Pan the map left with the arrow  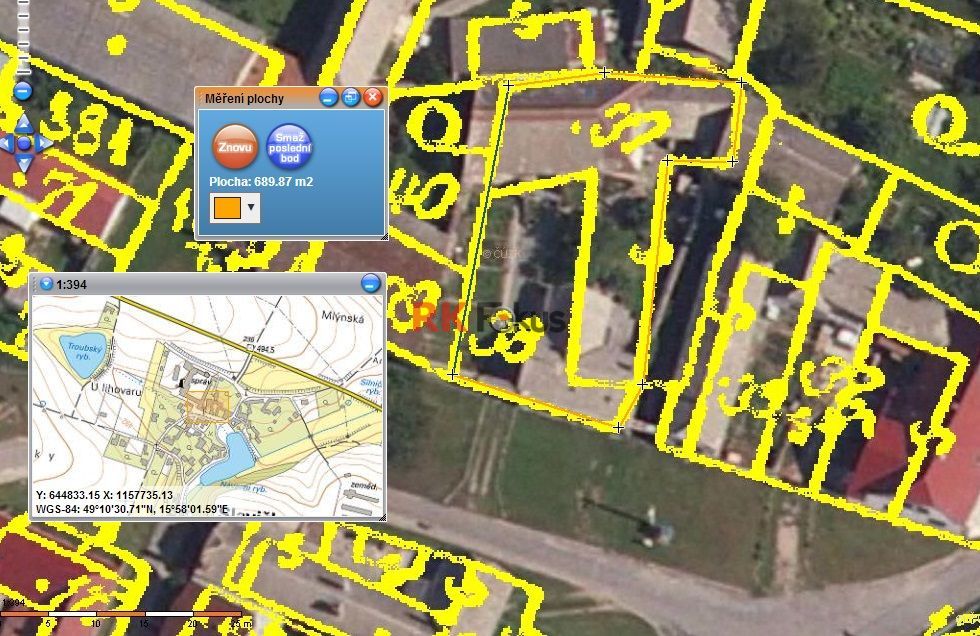[6, 144]
